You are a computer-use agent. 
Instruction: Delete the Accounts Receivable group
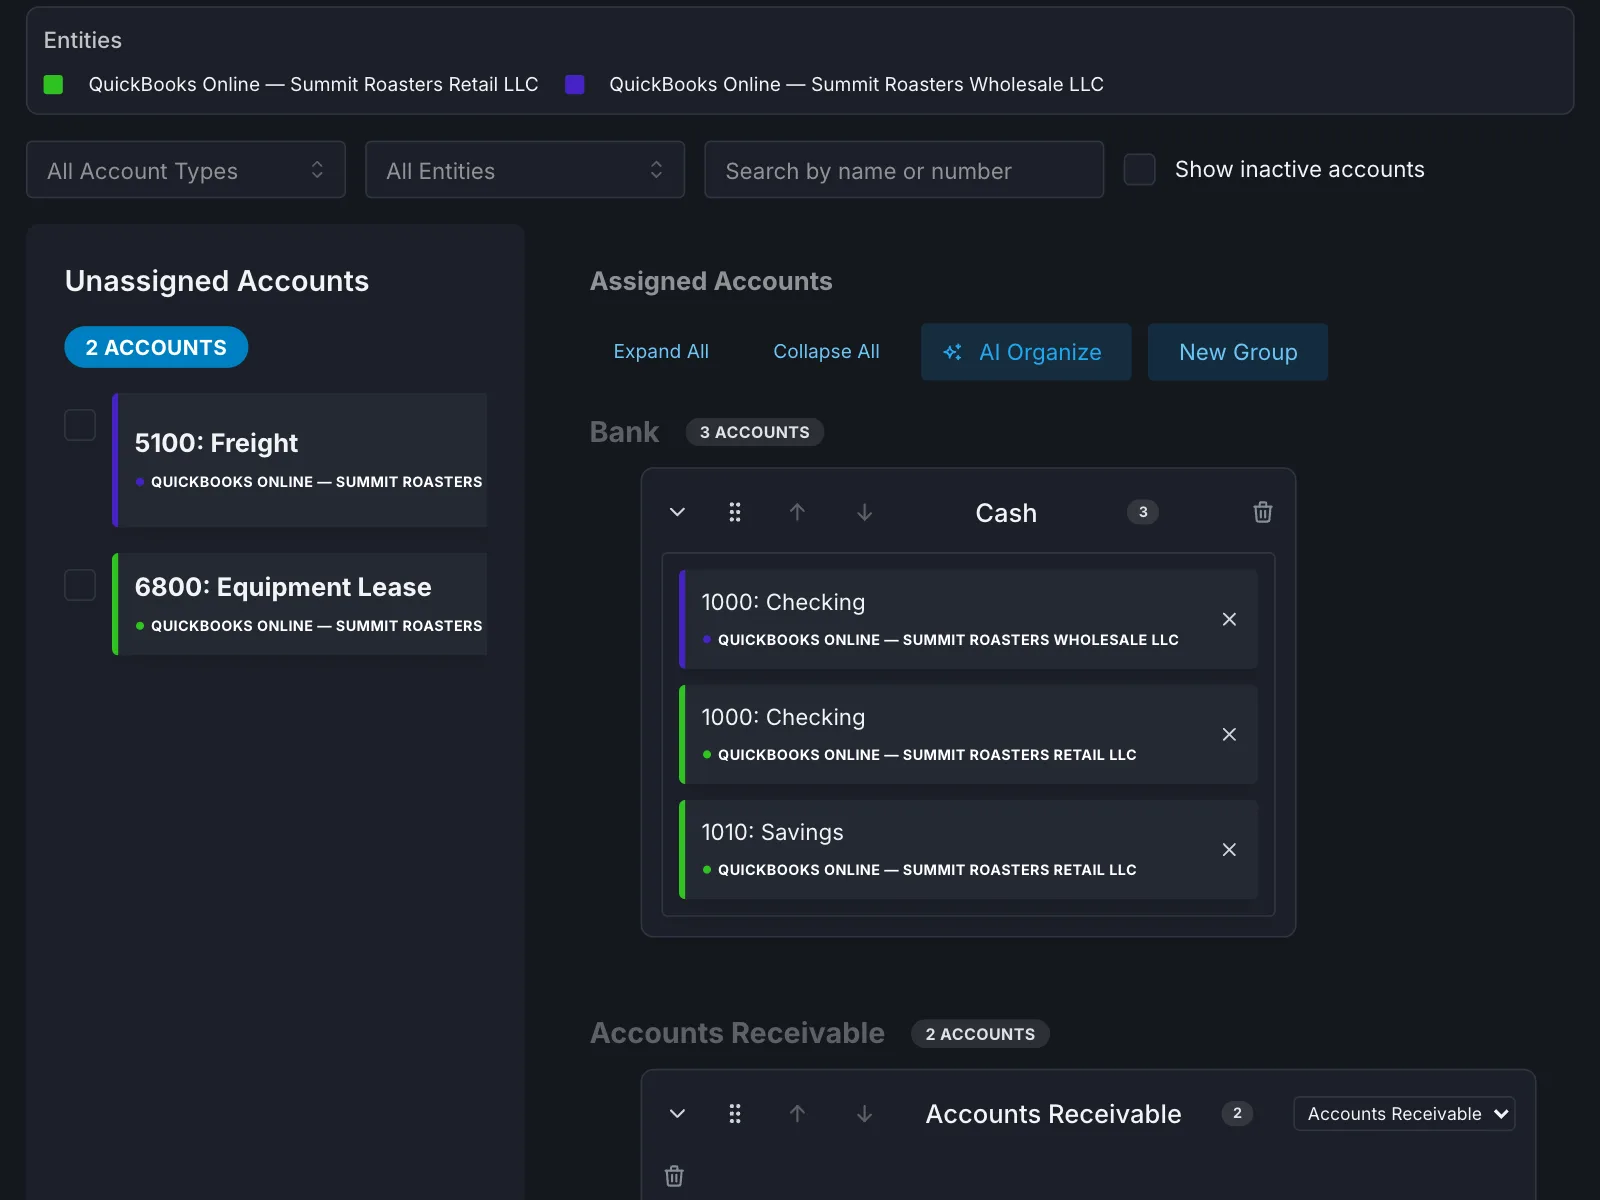pos(675,1176)
